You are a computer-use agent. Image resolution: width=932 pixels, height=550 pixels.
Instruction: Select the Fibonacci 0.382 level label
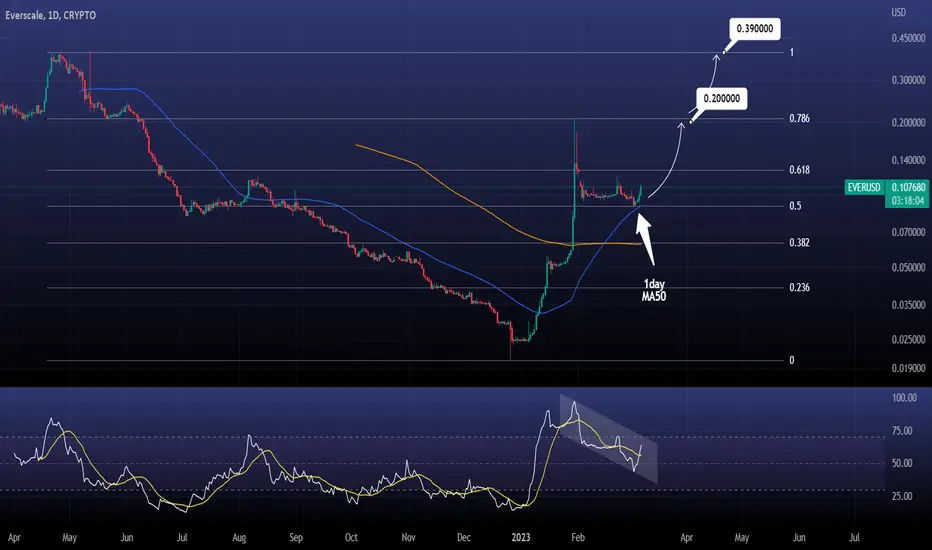click(x=799, y=243)
